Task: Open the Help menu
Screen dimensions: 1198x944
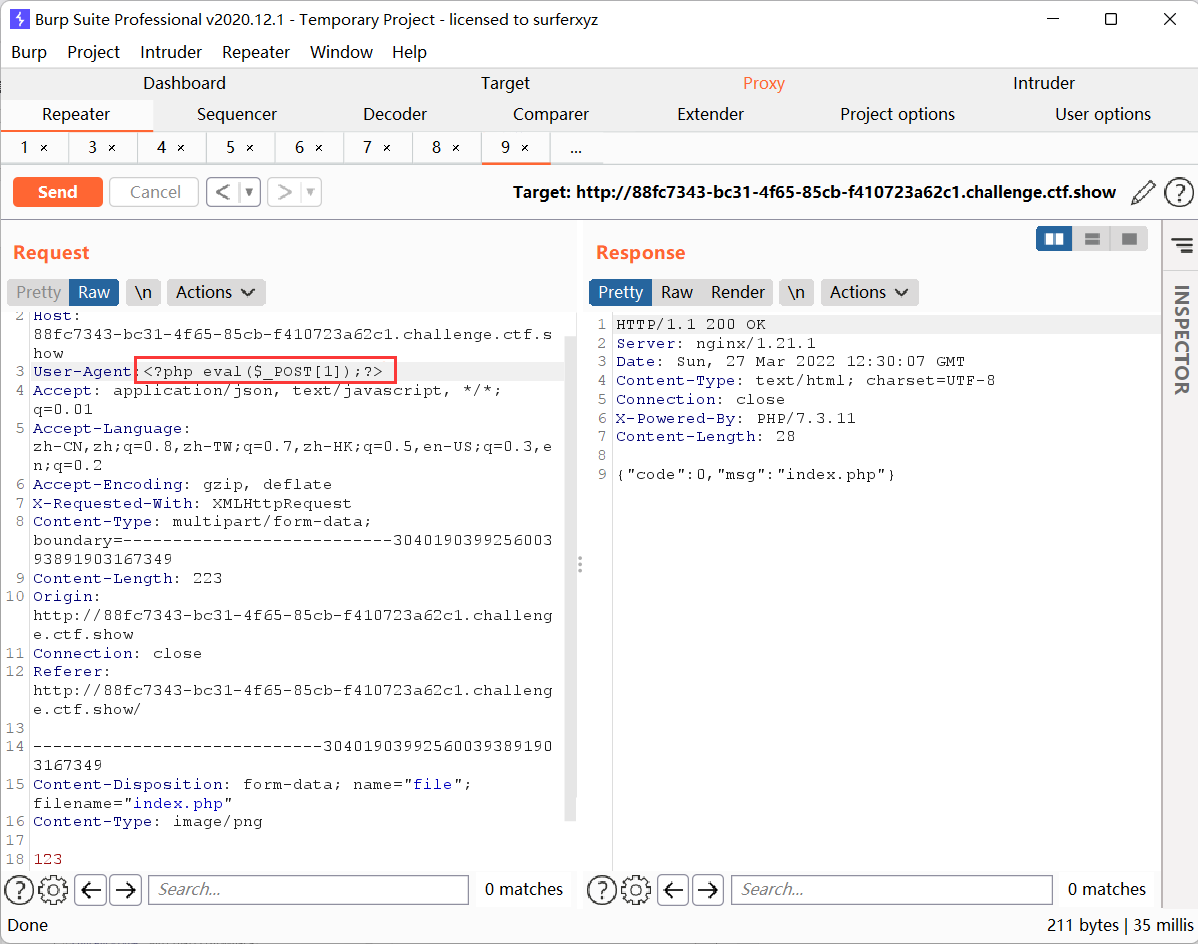Action: [x=410, y=52]
